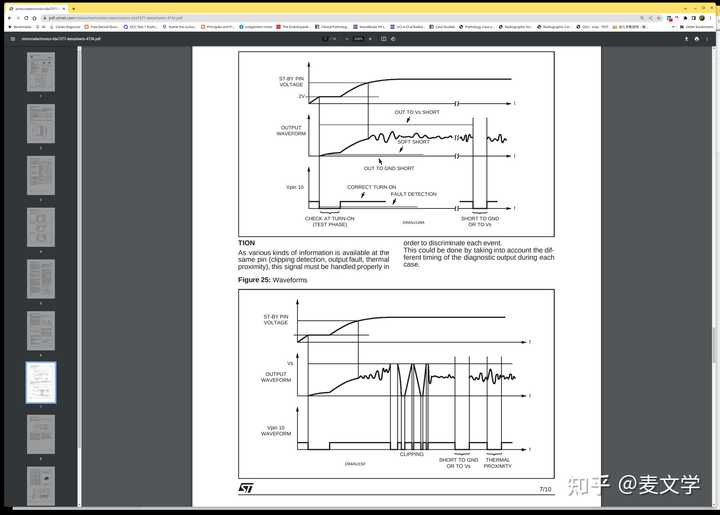Screen dimensions: 720x515
Task: Open the last visible page thumbnail
Action: (41, 486)
